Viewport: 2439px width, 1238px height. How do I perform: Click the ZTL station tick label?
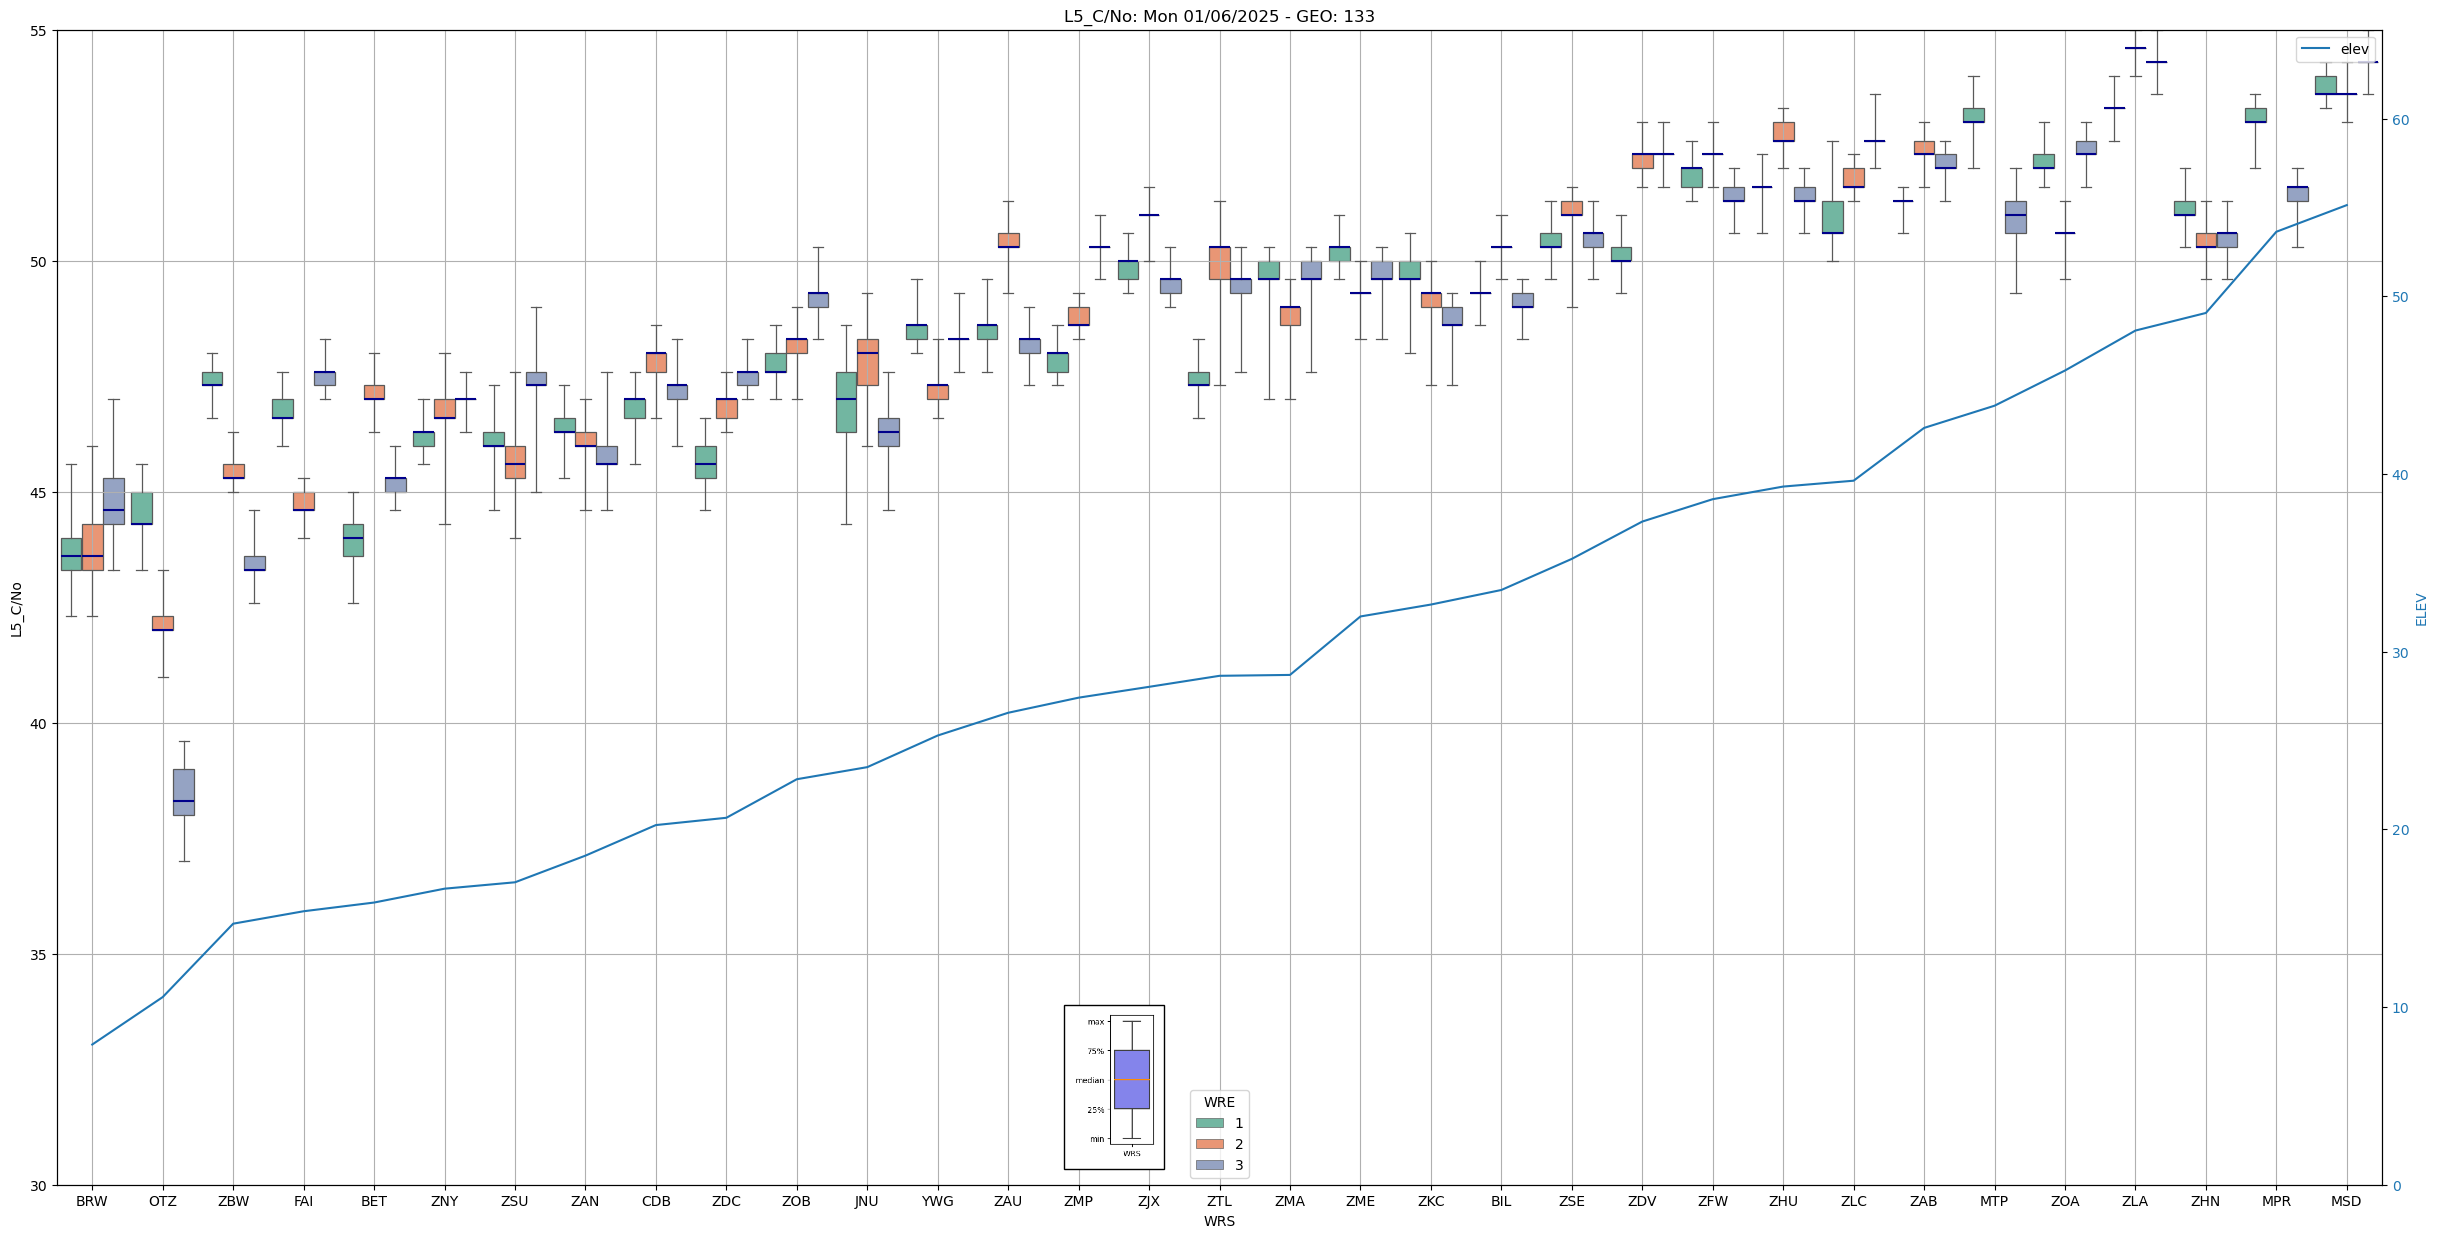tap(1218, 1201)
